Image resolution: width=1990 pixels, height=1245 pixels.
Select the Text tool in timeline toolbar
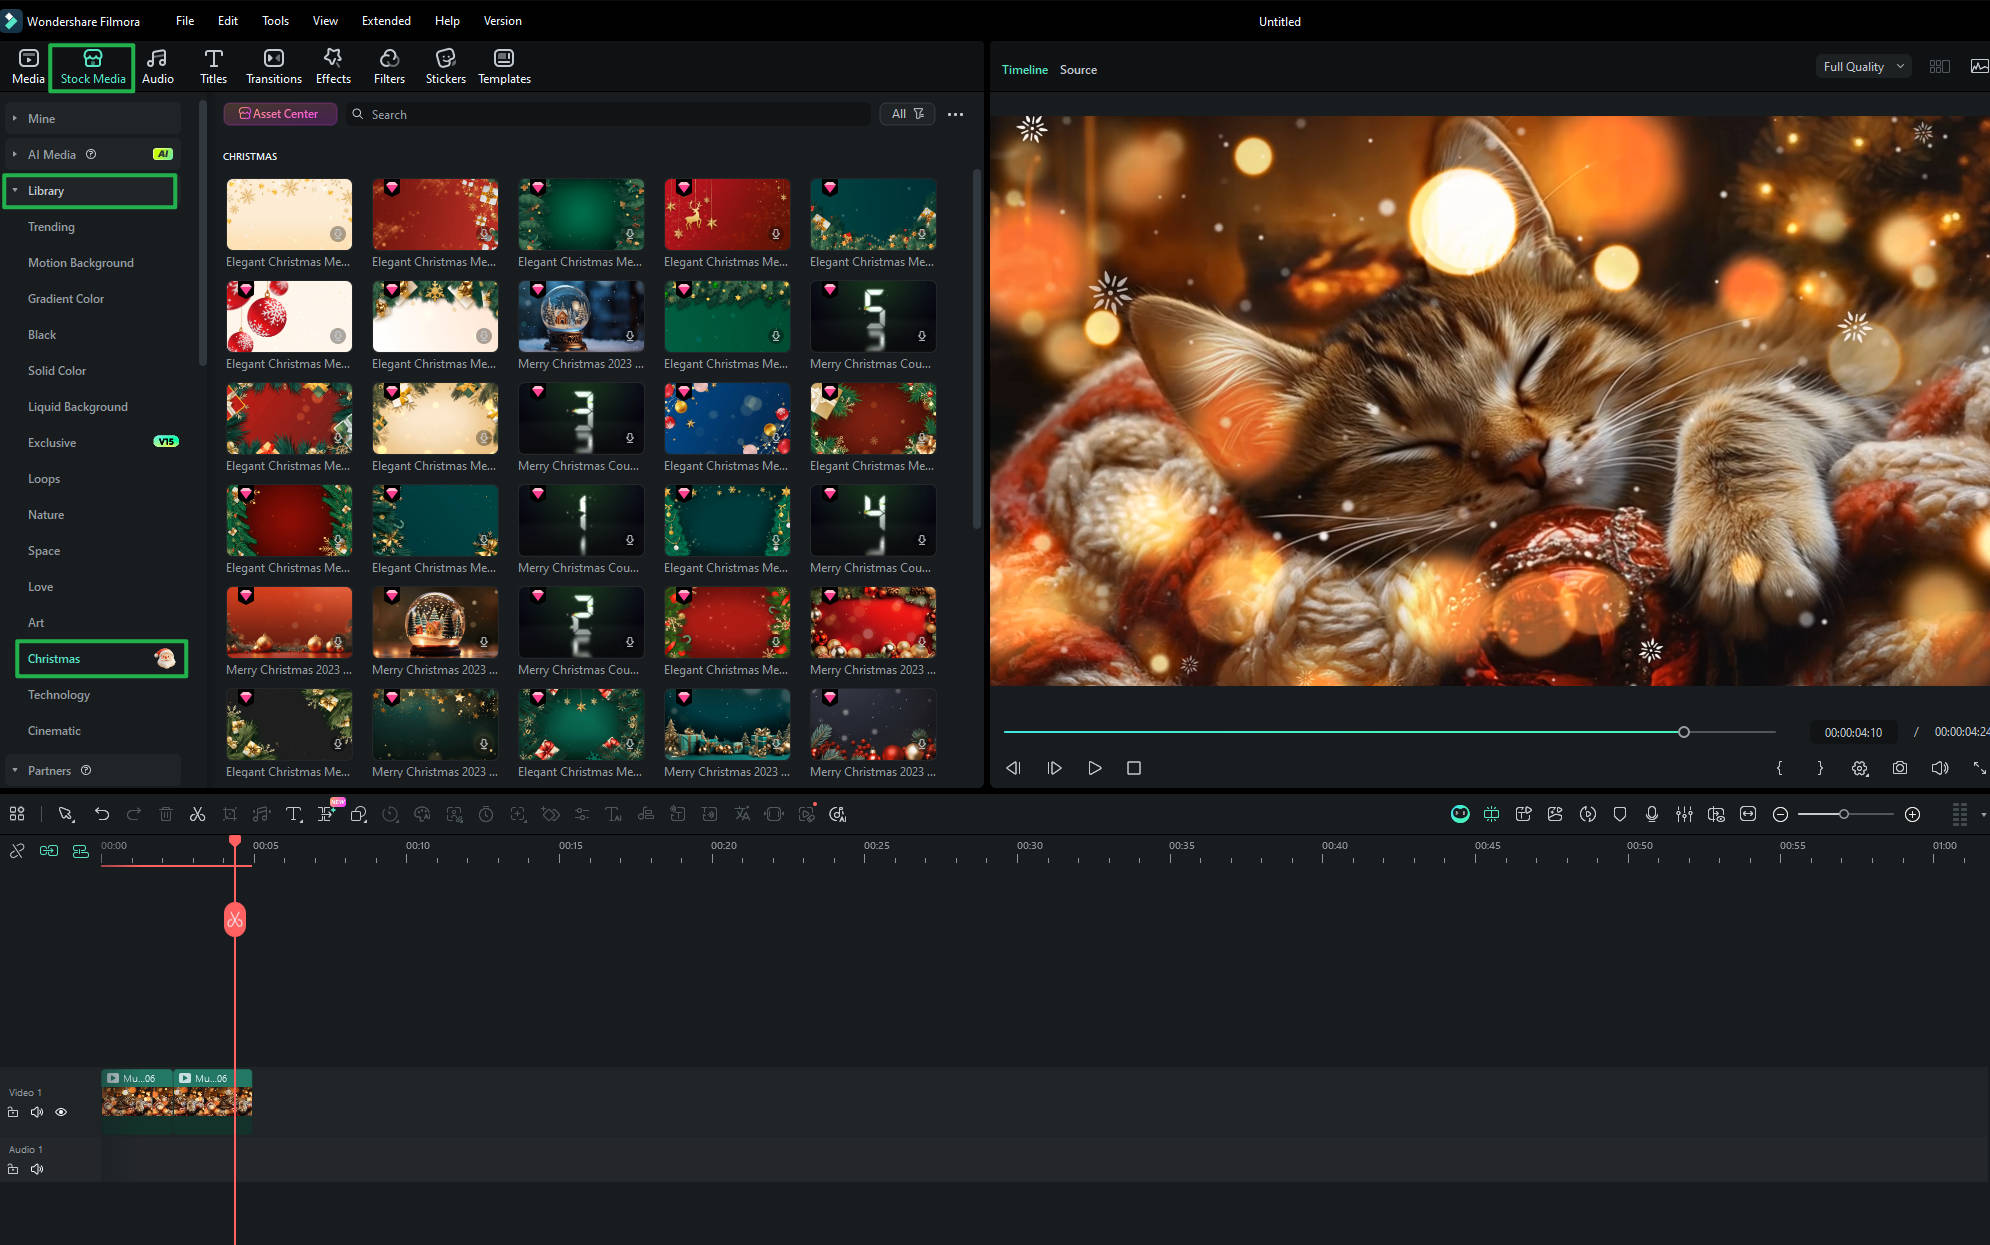pos(293,814)
